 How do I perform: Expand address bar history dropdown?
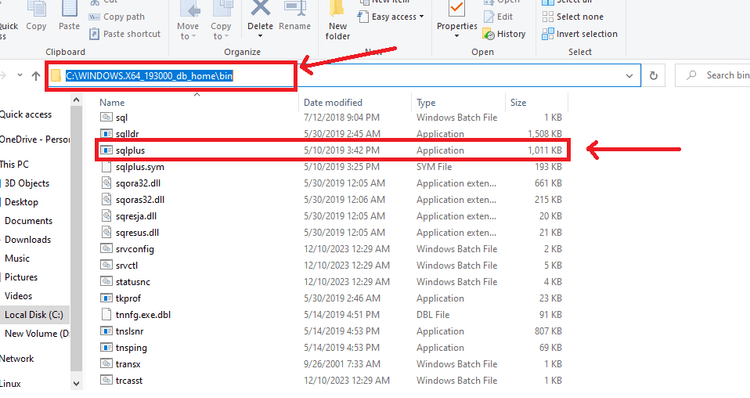pos(629,76)
